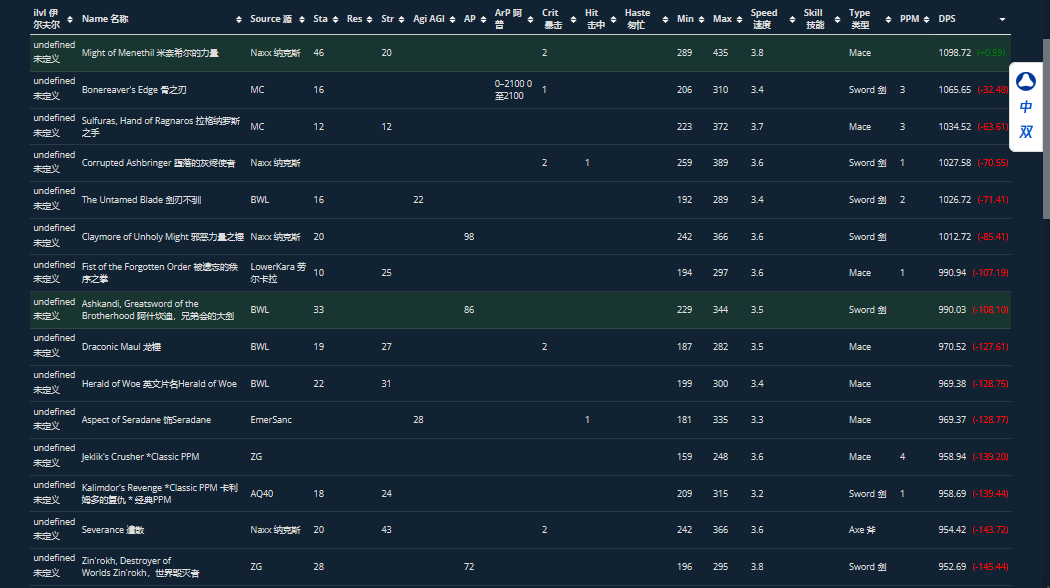1050x588 pixels.
Task: Click PPM value 4 in Jeklik's Crusher row
Action: click(902, 457)
